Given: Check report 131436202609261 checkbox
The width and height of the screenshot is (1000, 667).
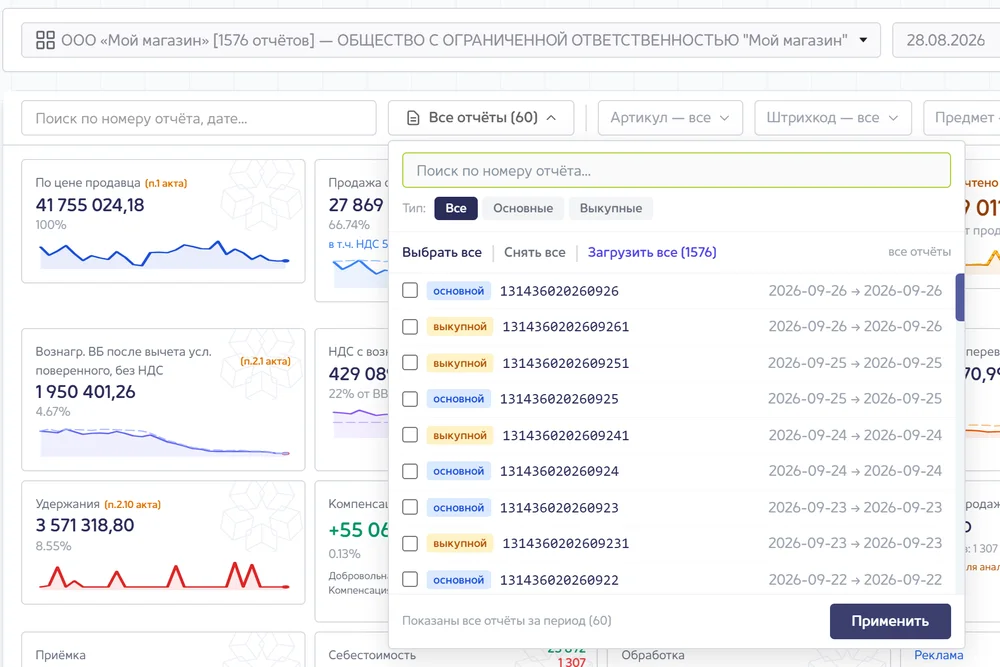Looking at the screenshot, I should 410,326.
